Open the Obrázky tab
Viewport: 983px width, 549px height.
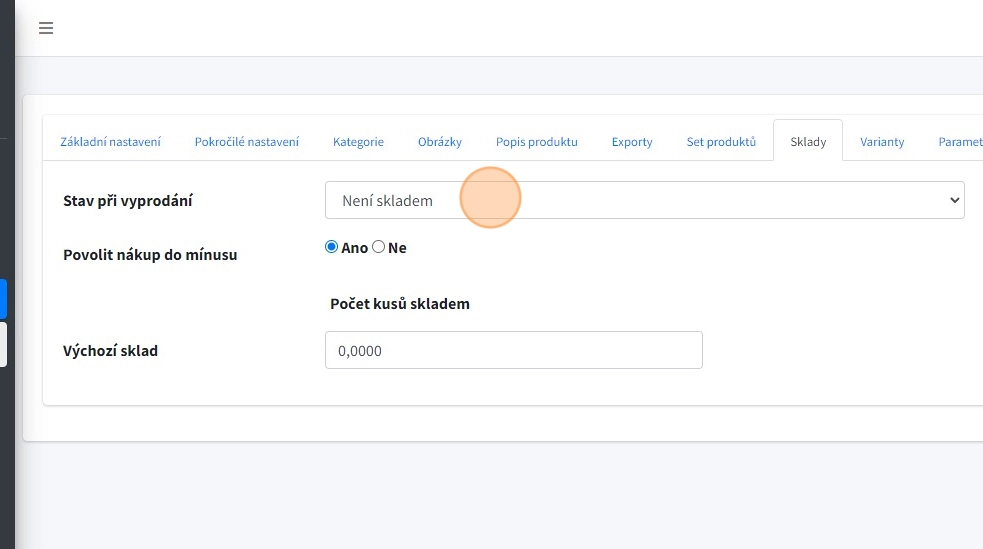[440, 142]
